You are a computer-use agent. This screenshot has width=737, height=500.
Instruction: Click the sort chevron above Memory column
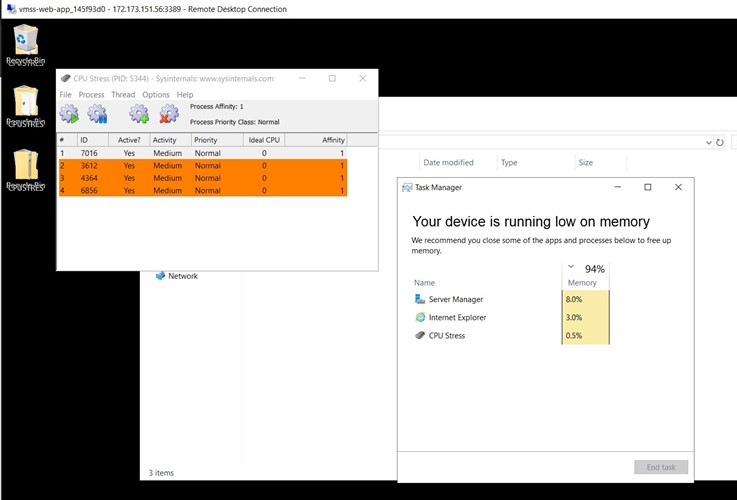click(x=571, y=266)
